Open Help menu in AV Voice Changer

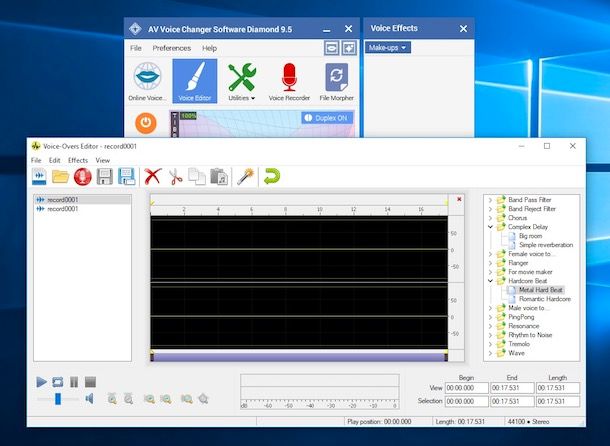click(209, 48)
